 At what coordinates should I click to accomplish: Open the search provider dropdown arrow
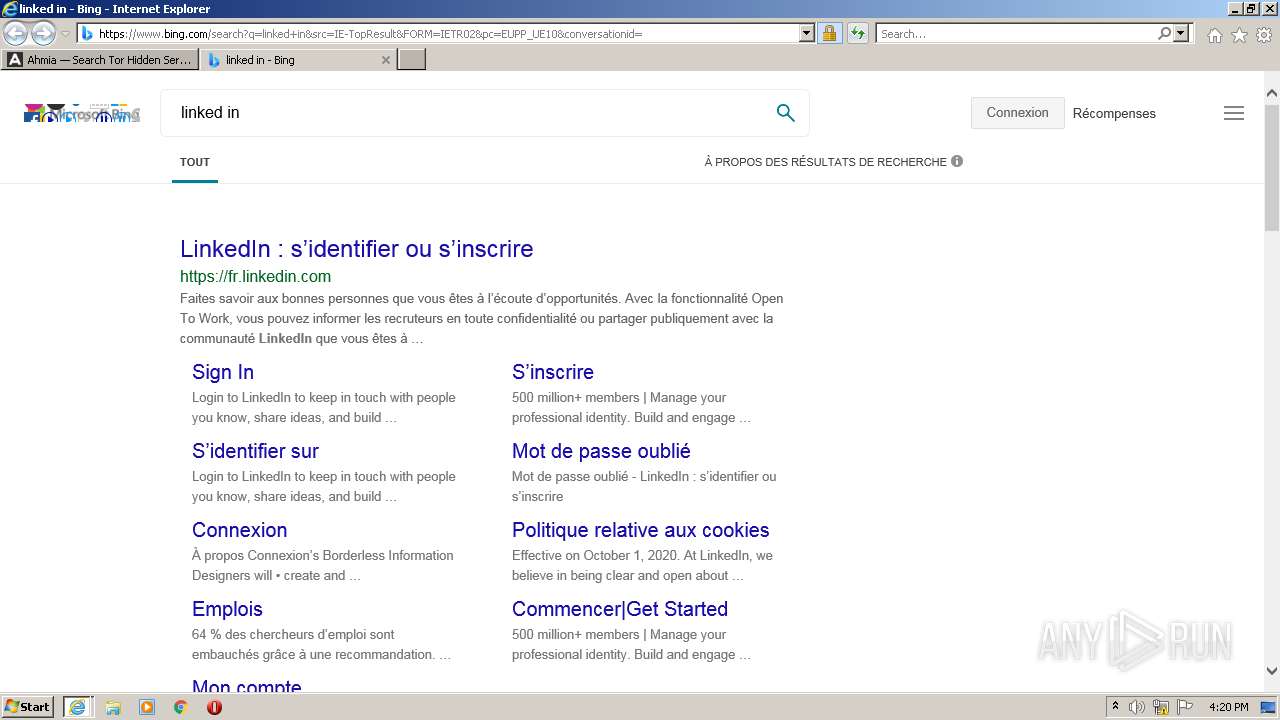1181,34
